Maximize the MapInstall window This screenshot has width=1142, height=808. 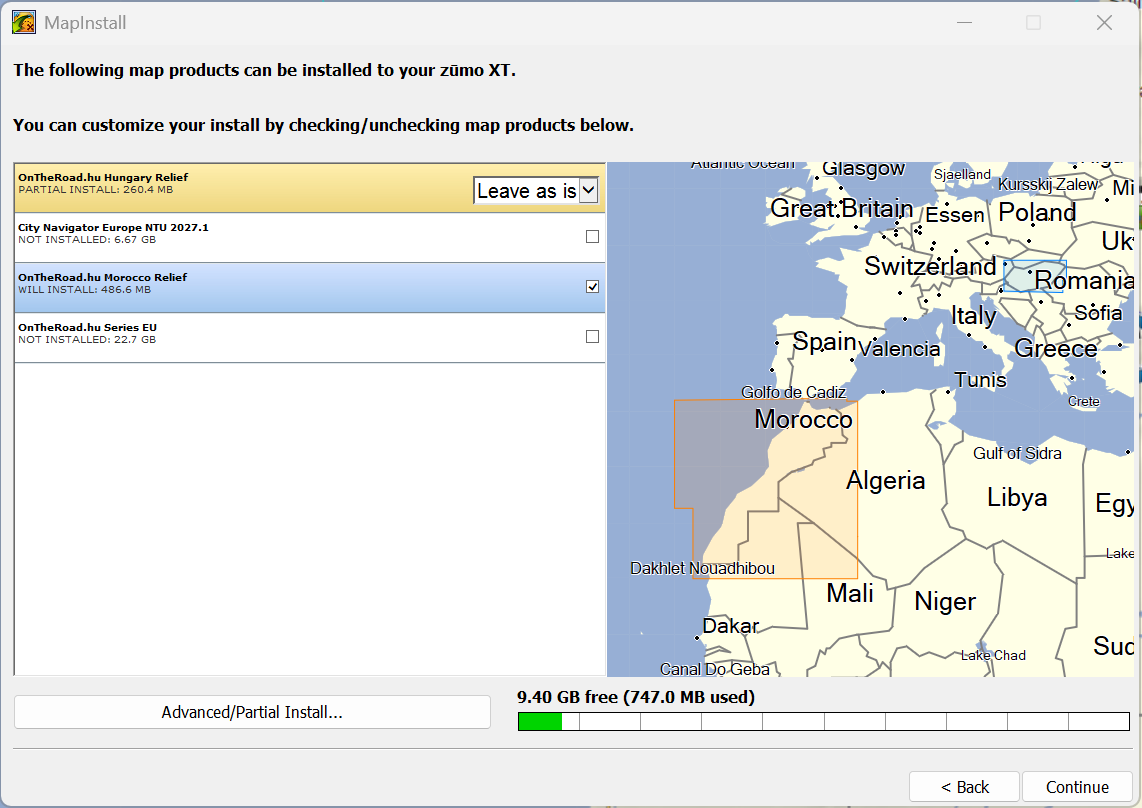(x=1033, y=23)
